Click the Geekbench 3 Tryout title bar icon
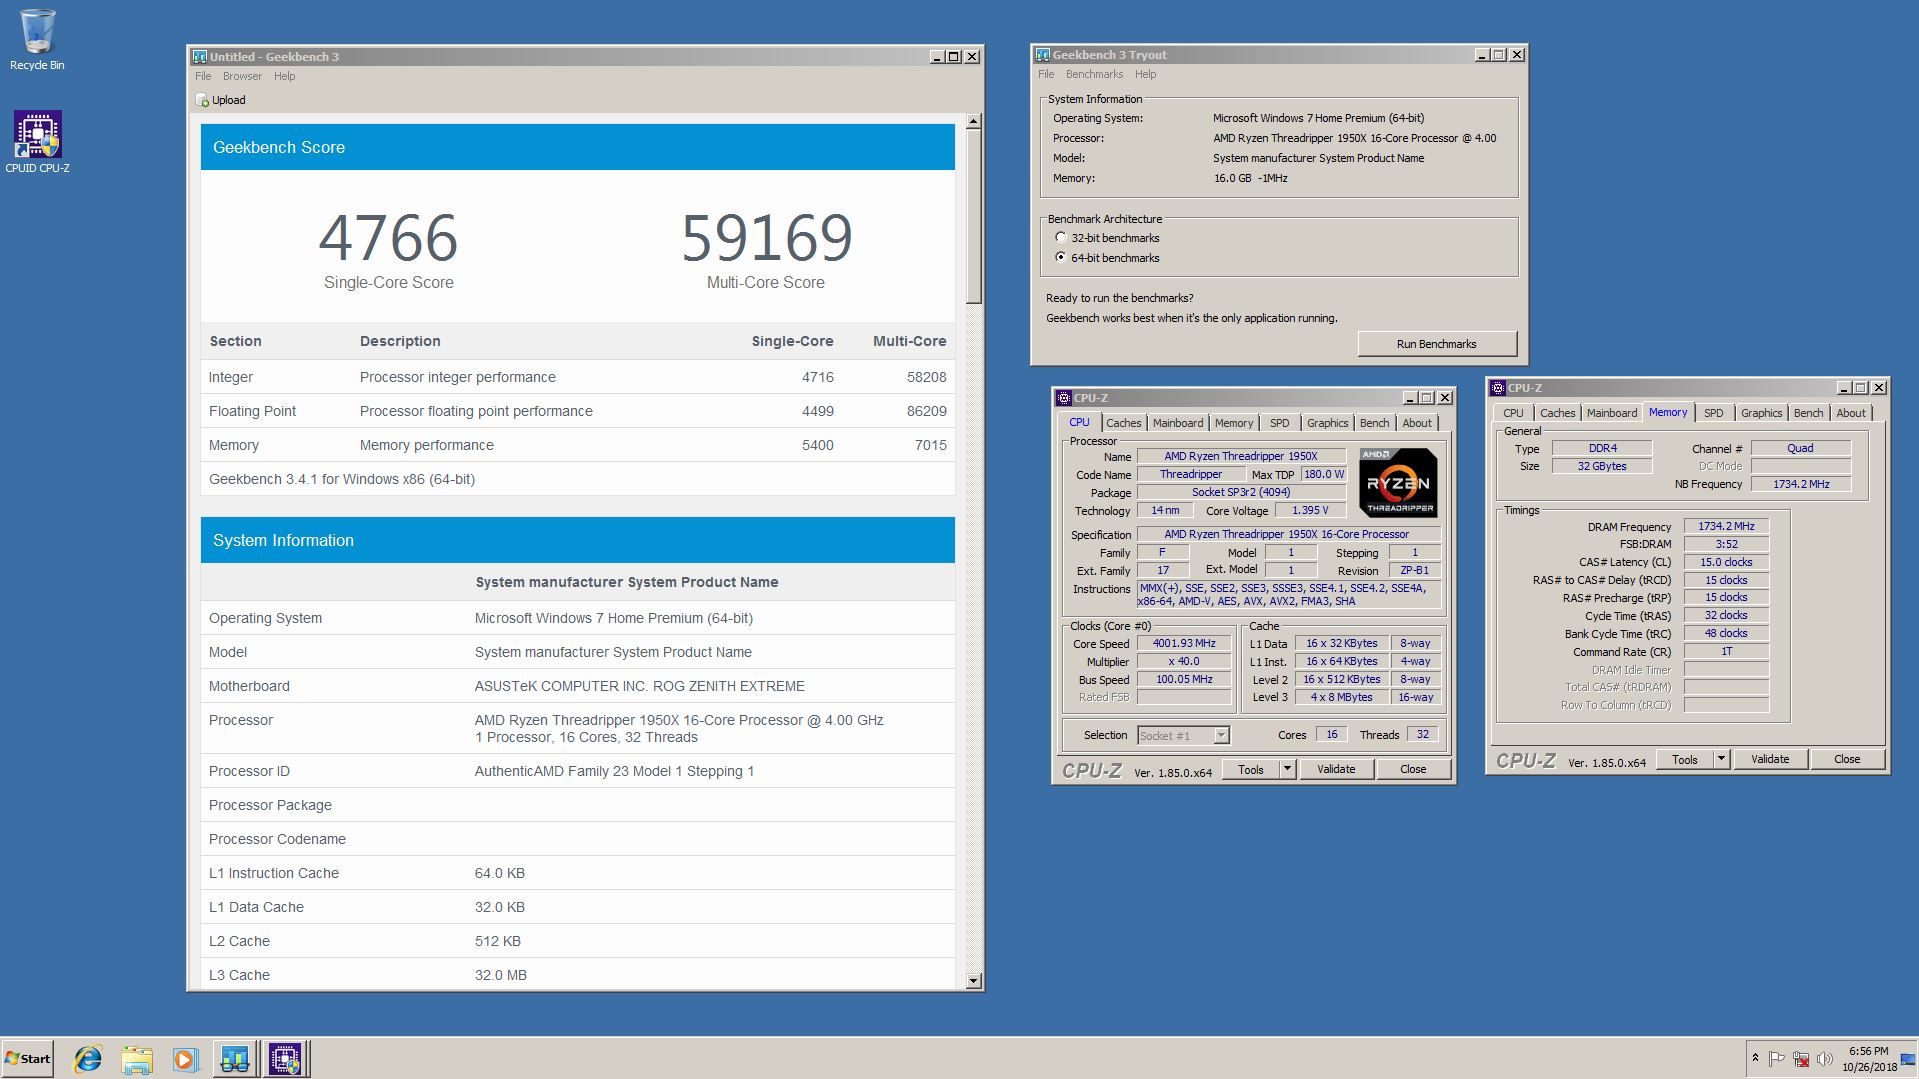 (x=1043, y=55)
